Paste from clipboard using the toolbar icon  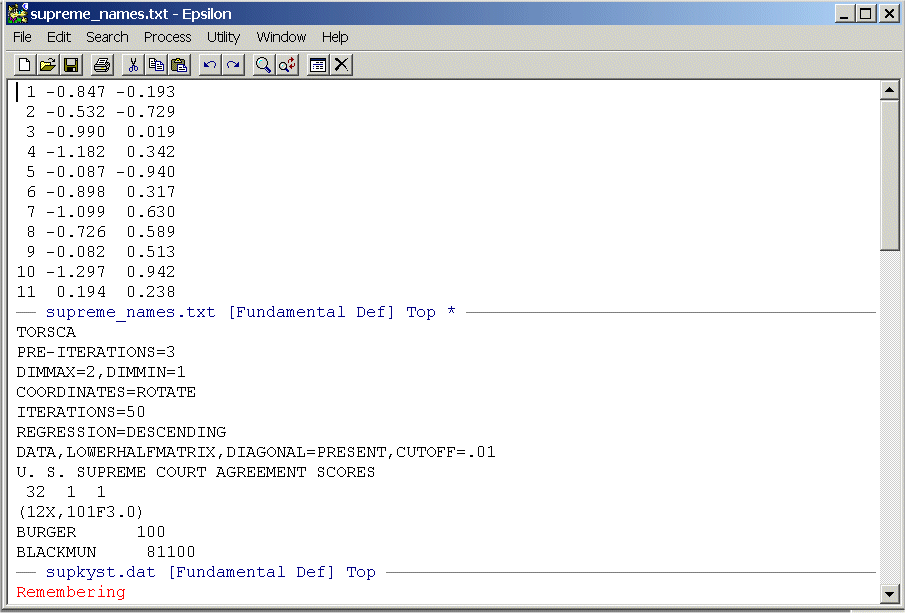pos(179,65)
